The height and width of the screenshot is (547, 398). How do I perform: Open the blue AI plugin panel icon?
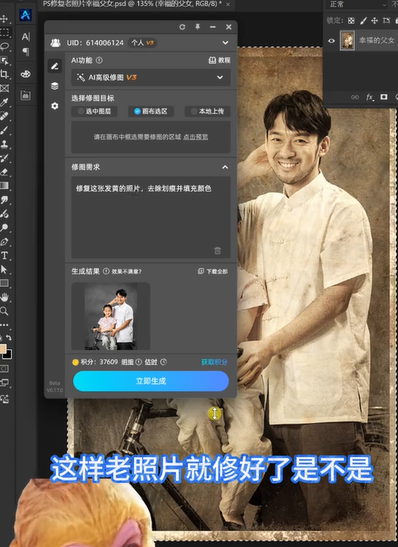(25, 15)
